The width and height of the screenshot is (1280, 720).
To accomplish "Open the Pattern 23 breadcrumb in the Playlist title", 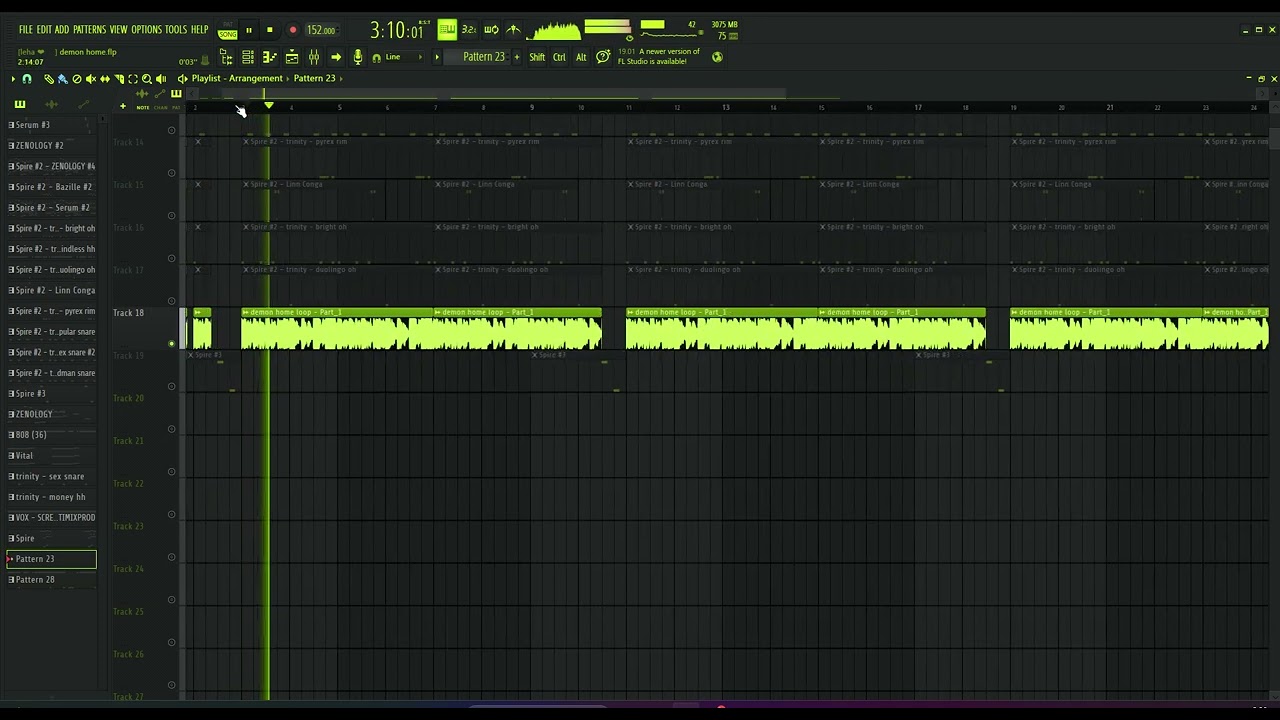I will (x=314, y=78).
